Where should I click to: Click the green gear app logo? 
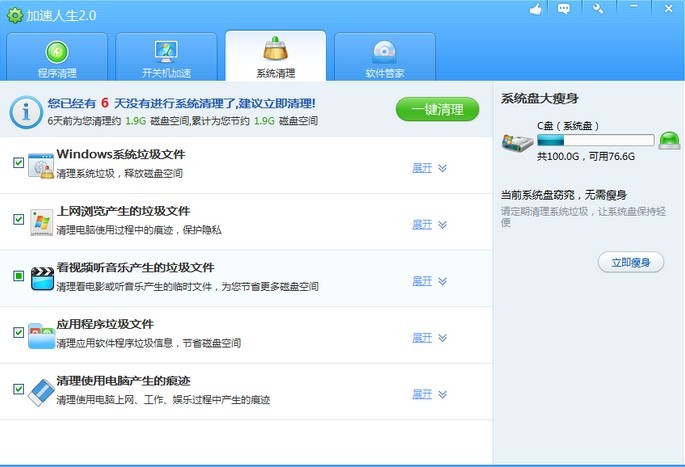pyautogui.click(x=15, y=16)
